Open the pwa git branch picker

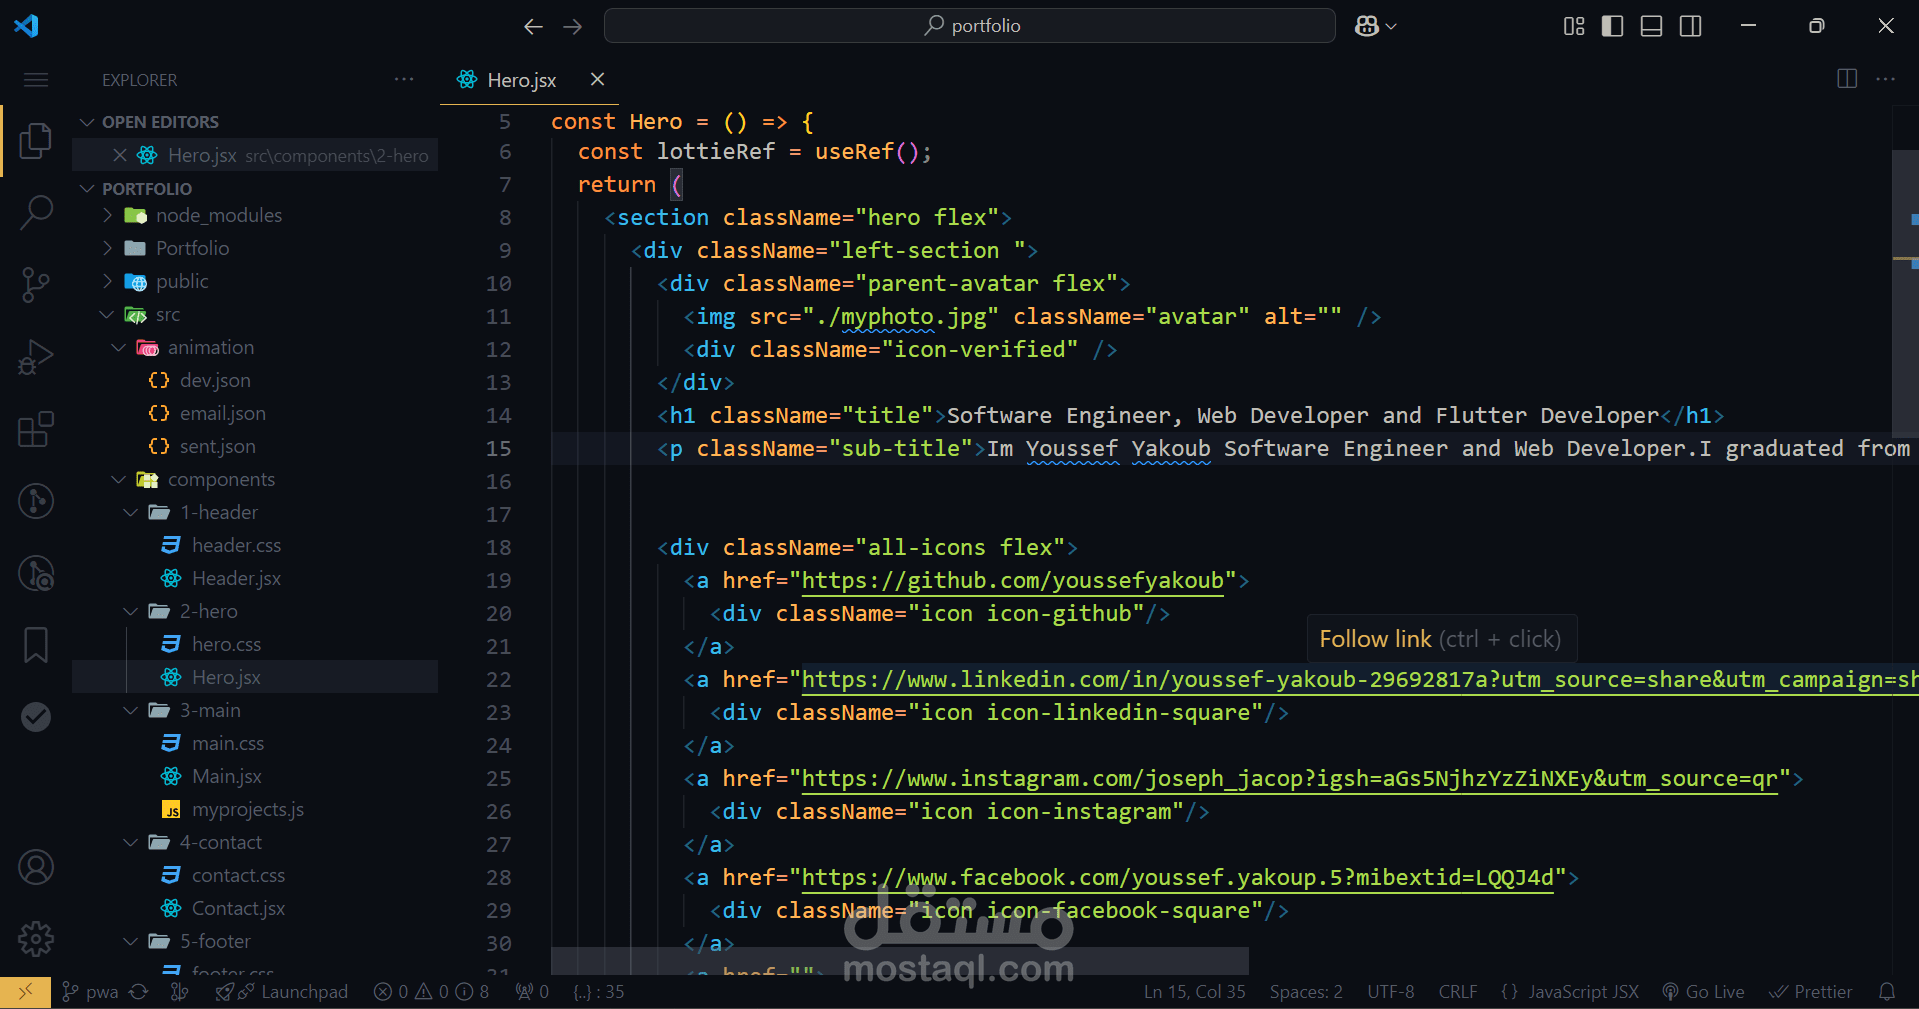point(90,992)
